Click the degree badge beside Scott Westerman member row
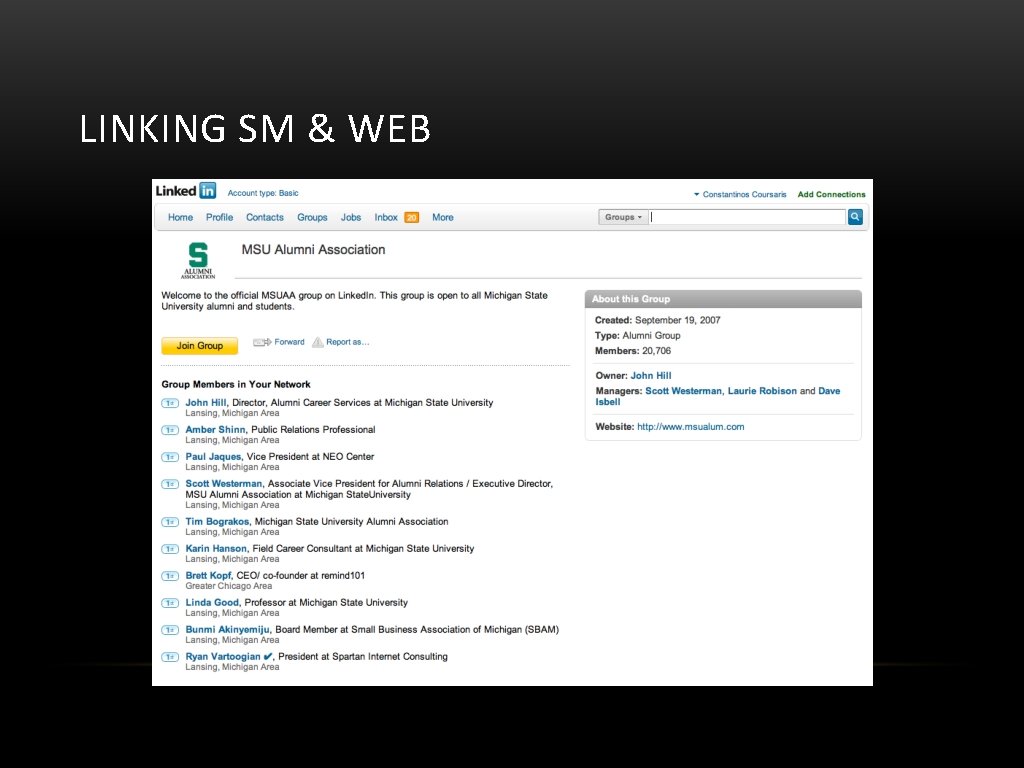 (x=170, y=484)
